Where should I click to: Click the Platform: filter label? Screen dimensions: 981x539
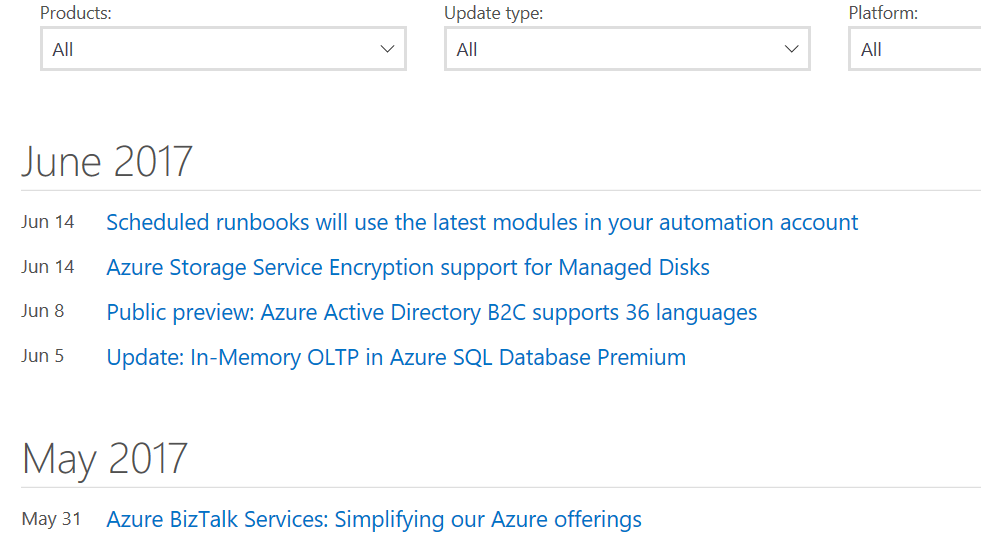pos(883,14)
